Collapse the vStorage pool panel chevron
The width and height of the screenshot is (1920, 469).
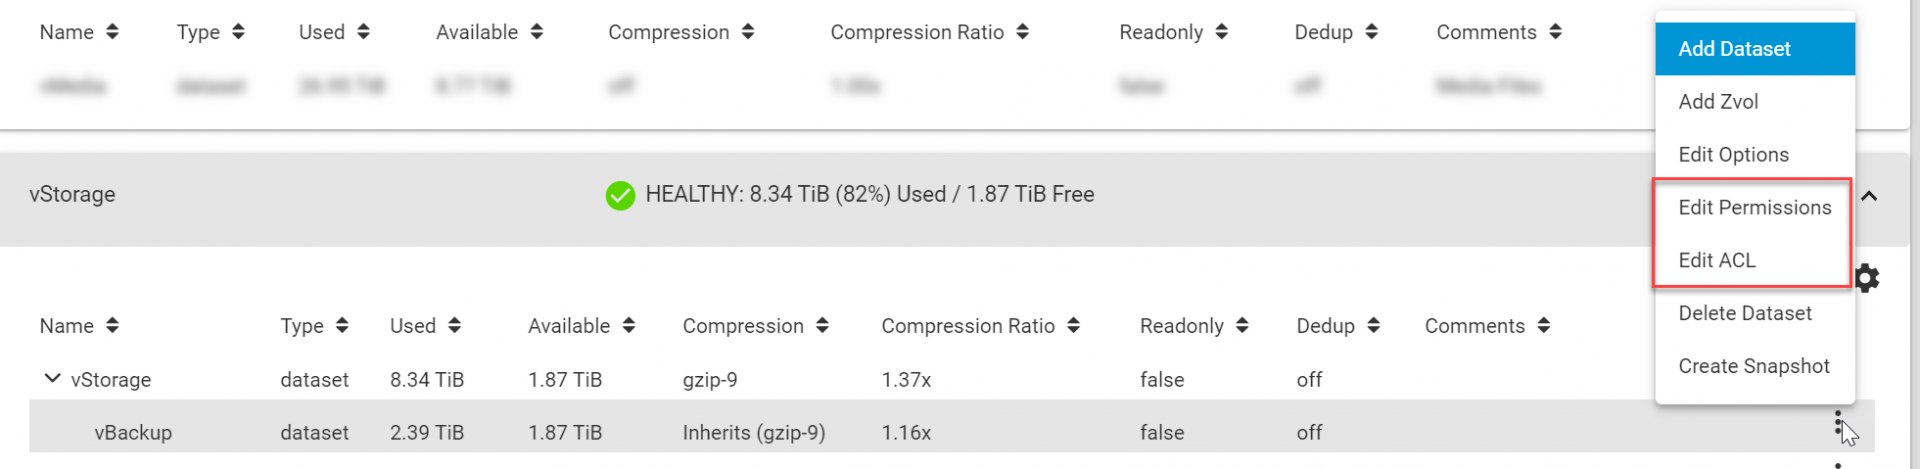(1869, 196)
